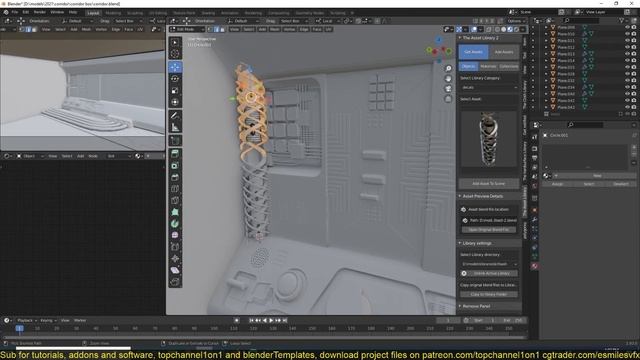Select the Extrude Region tool
The height and width of the screenshot is (360, 640).
(x=175, y=154)
